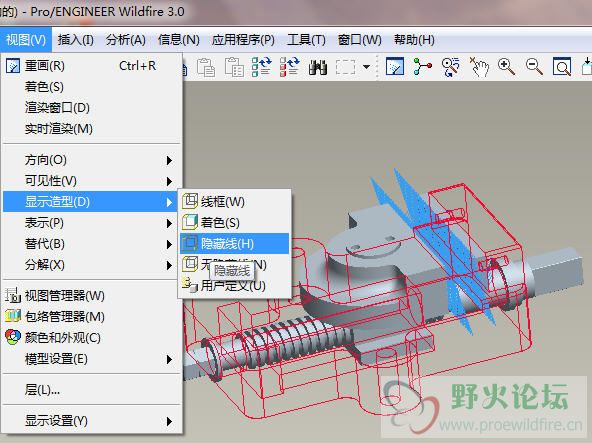Open the 视图(V) menu
The height and width of the screenshot is (443, 592).
[x=26, y=40]
